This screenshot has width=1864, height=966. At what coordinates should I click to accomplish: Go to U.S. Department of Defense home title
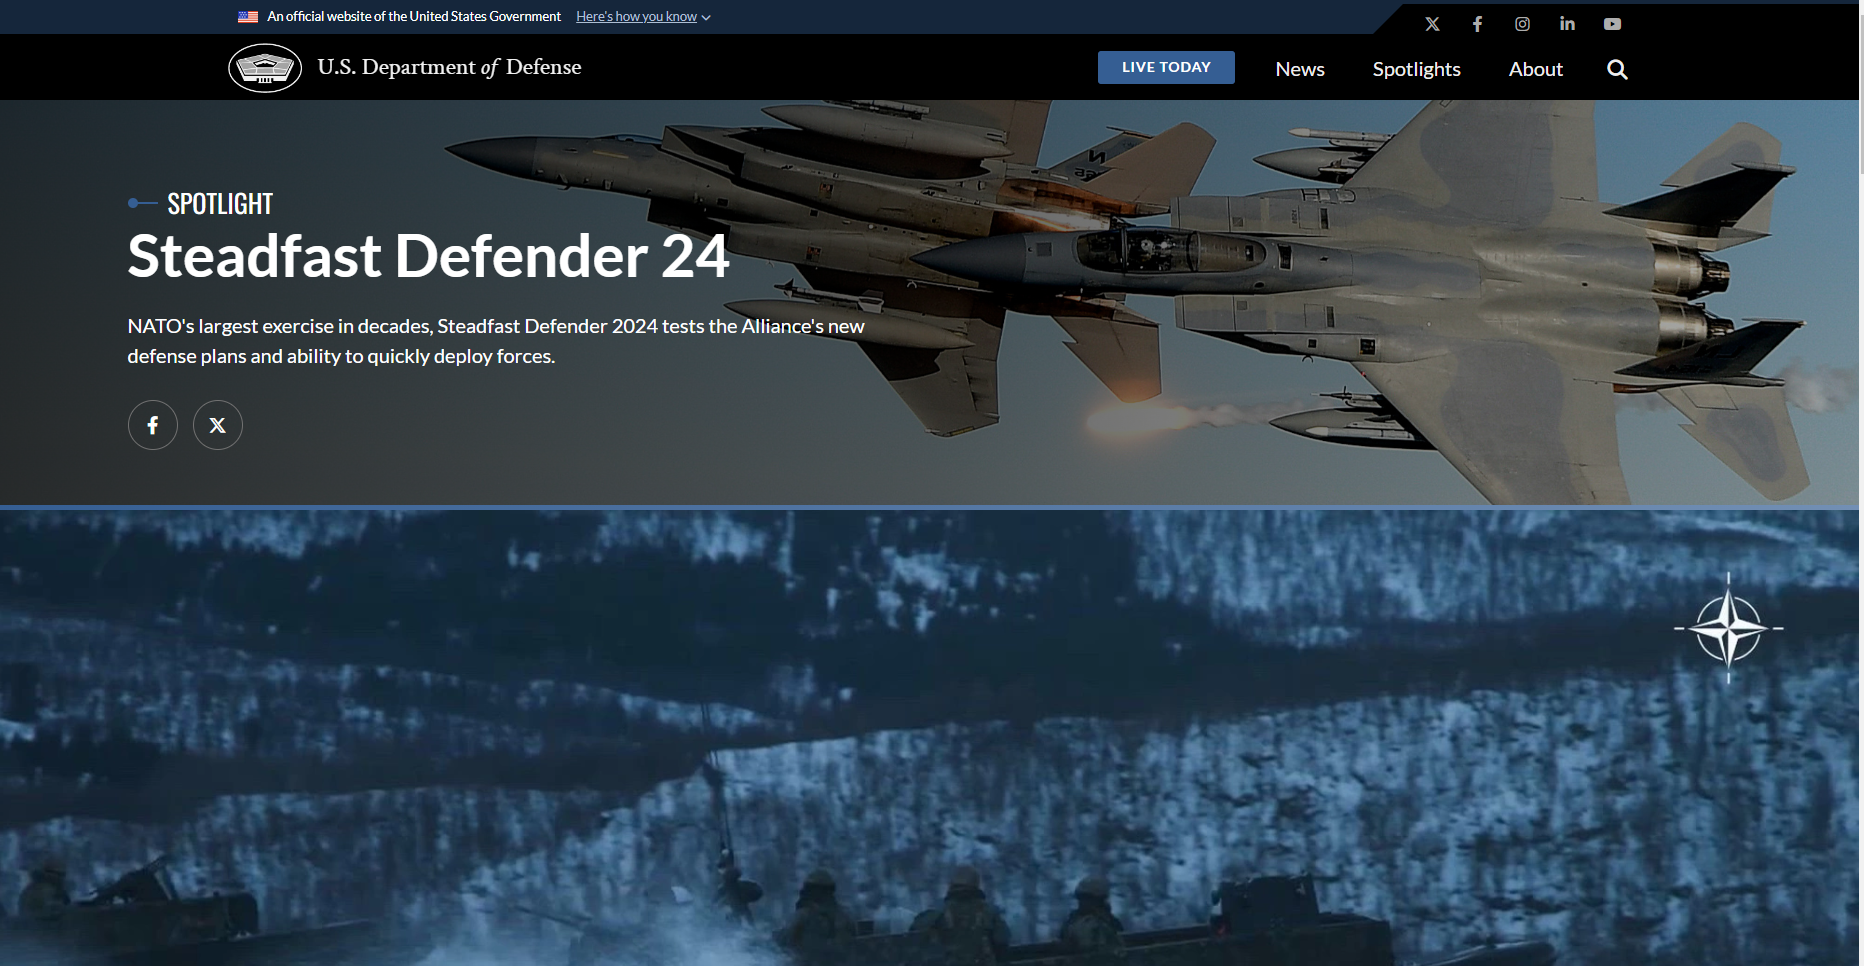449,67
